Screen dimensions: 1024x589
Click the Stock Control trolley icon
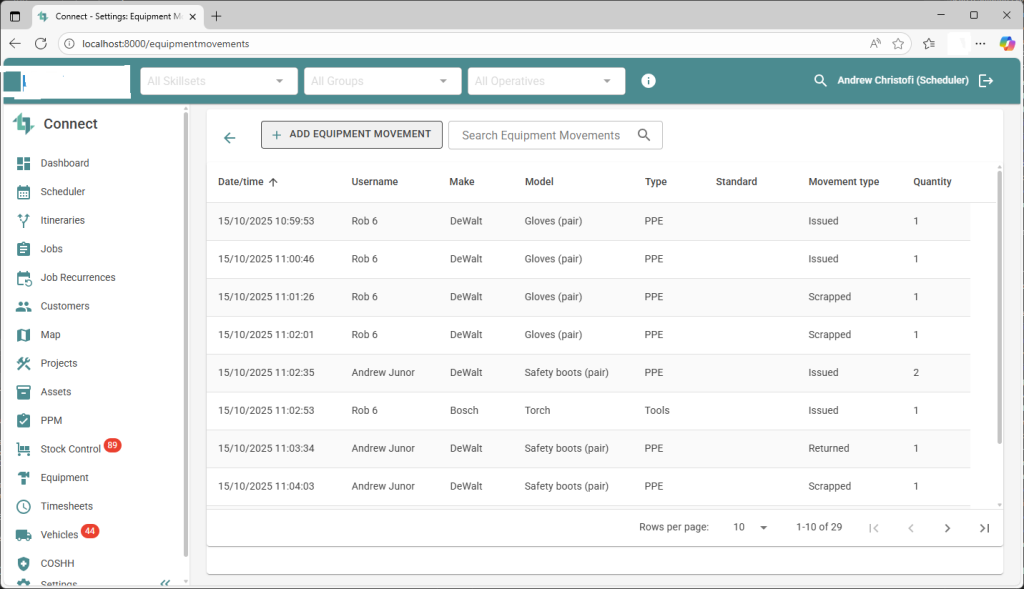24,449
